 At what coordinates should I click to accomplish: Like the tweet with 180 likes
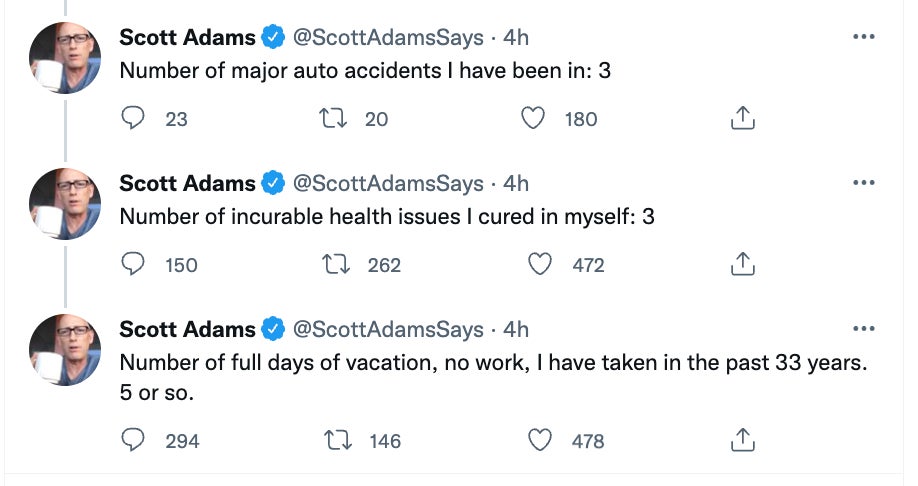click(x=534, y=119)
